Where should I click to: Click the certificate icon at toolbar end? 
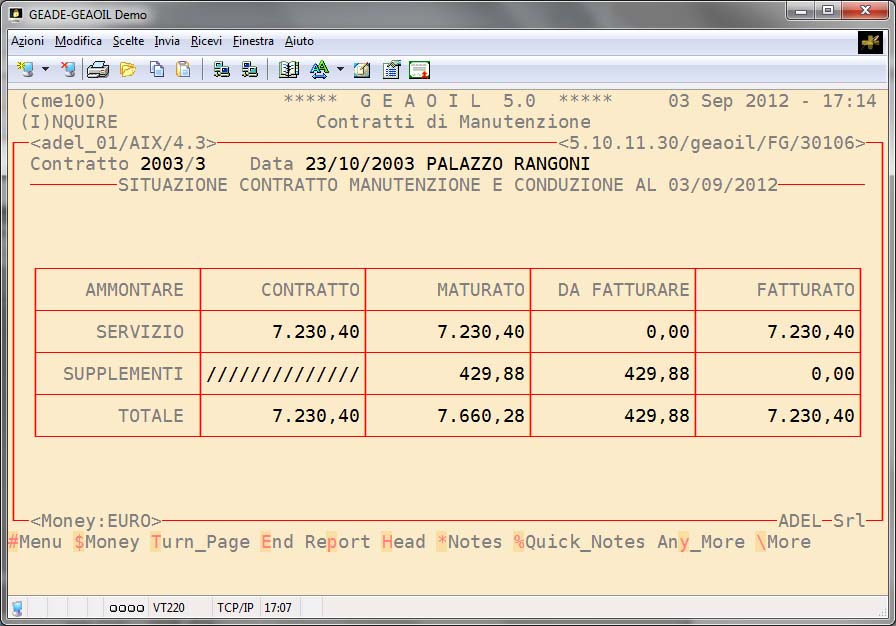pyautogui.click(x=419, y=70)
